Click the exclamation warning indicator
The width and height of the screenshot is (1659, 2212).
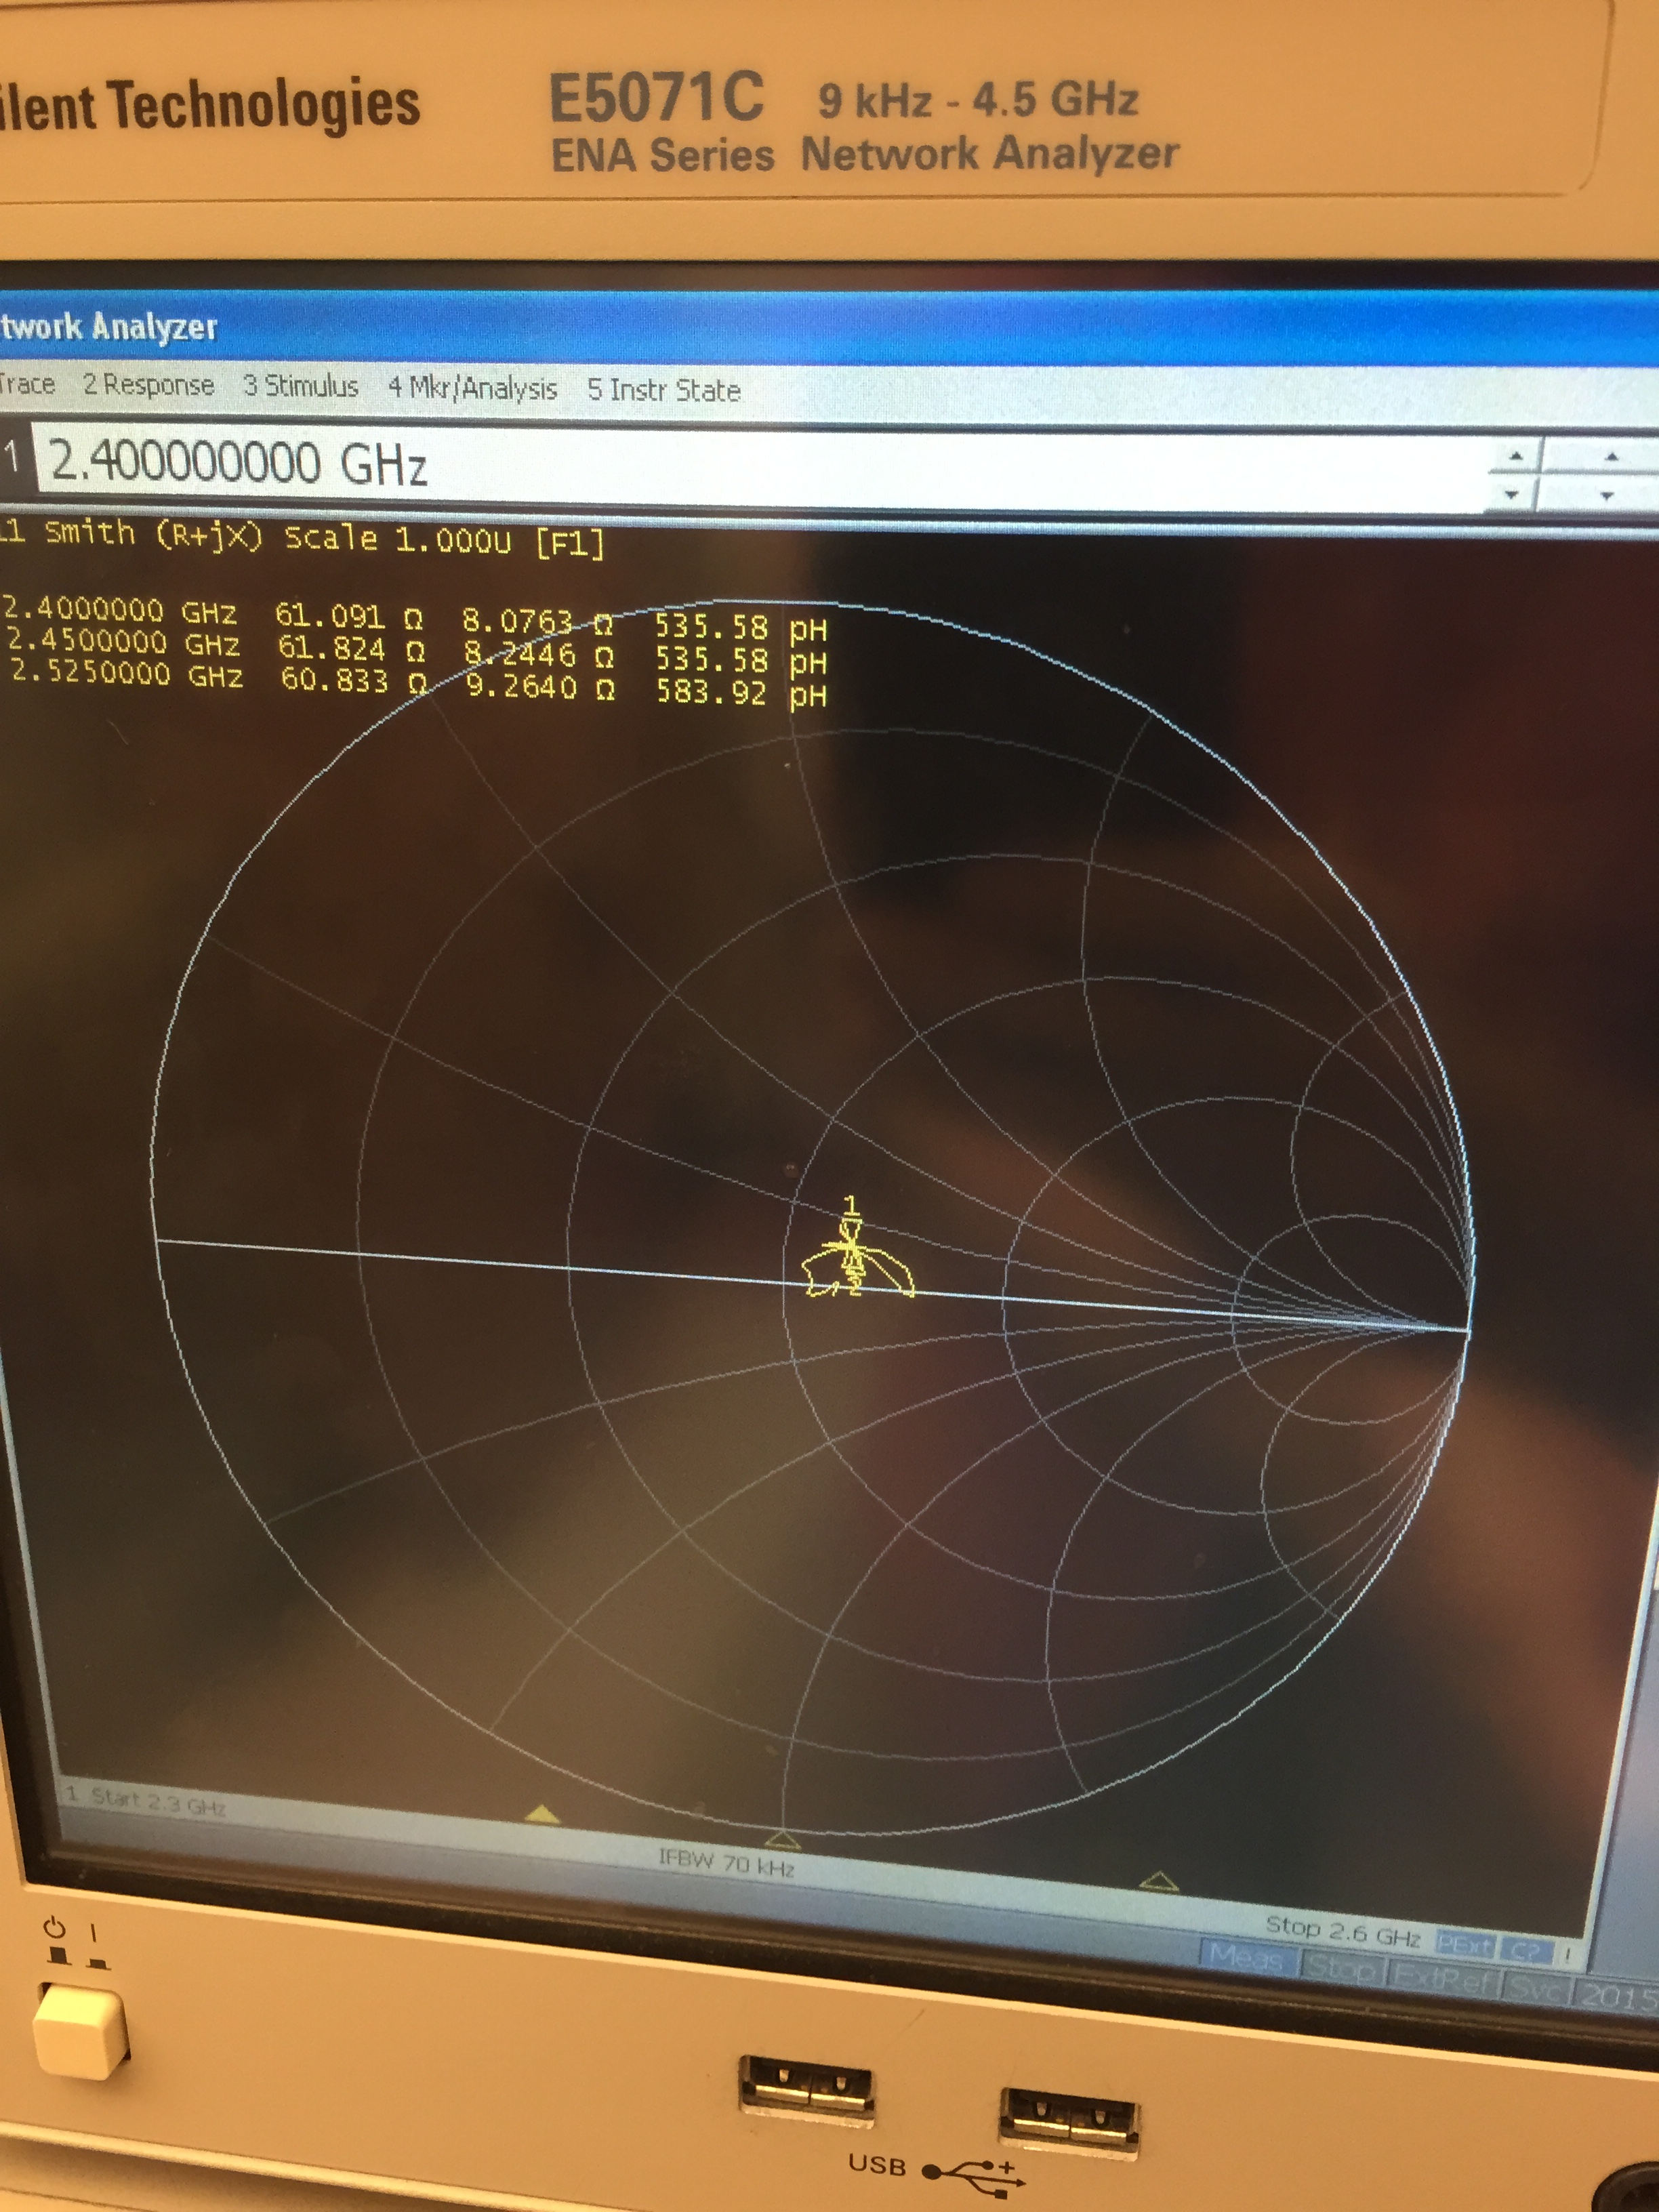point(1567,1954)
